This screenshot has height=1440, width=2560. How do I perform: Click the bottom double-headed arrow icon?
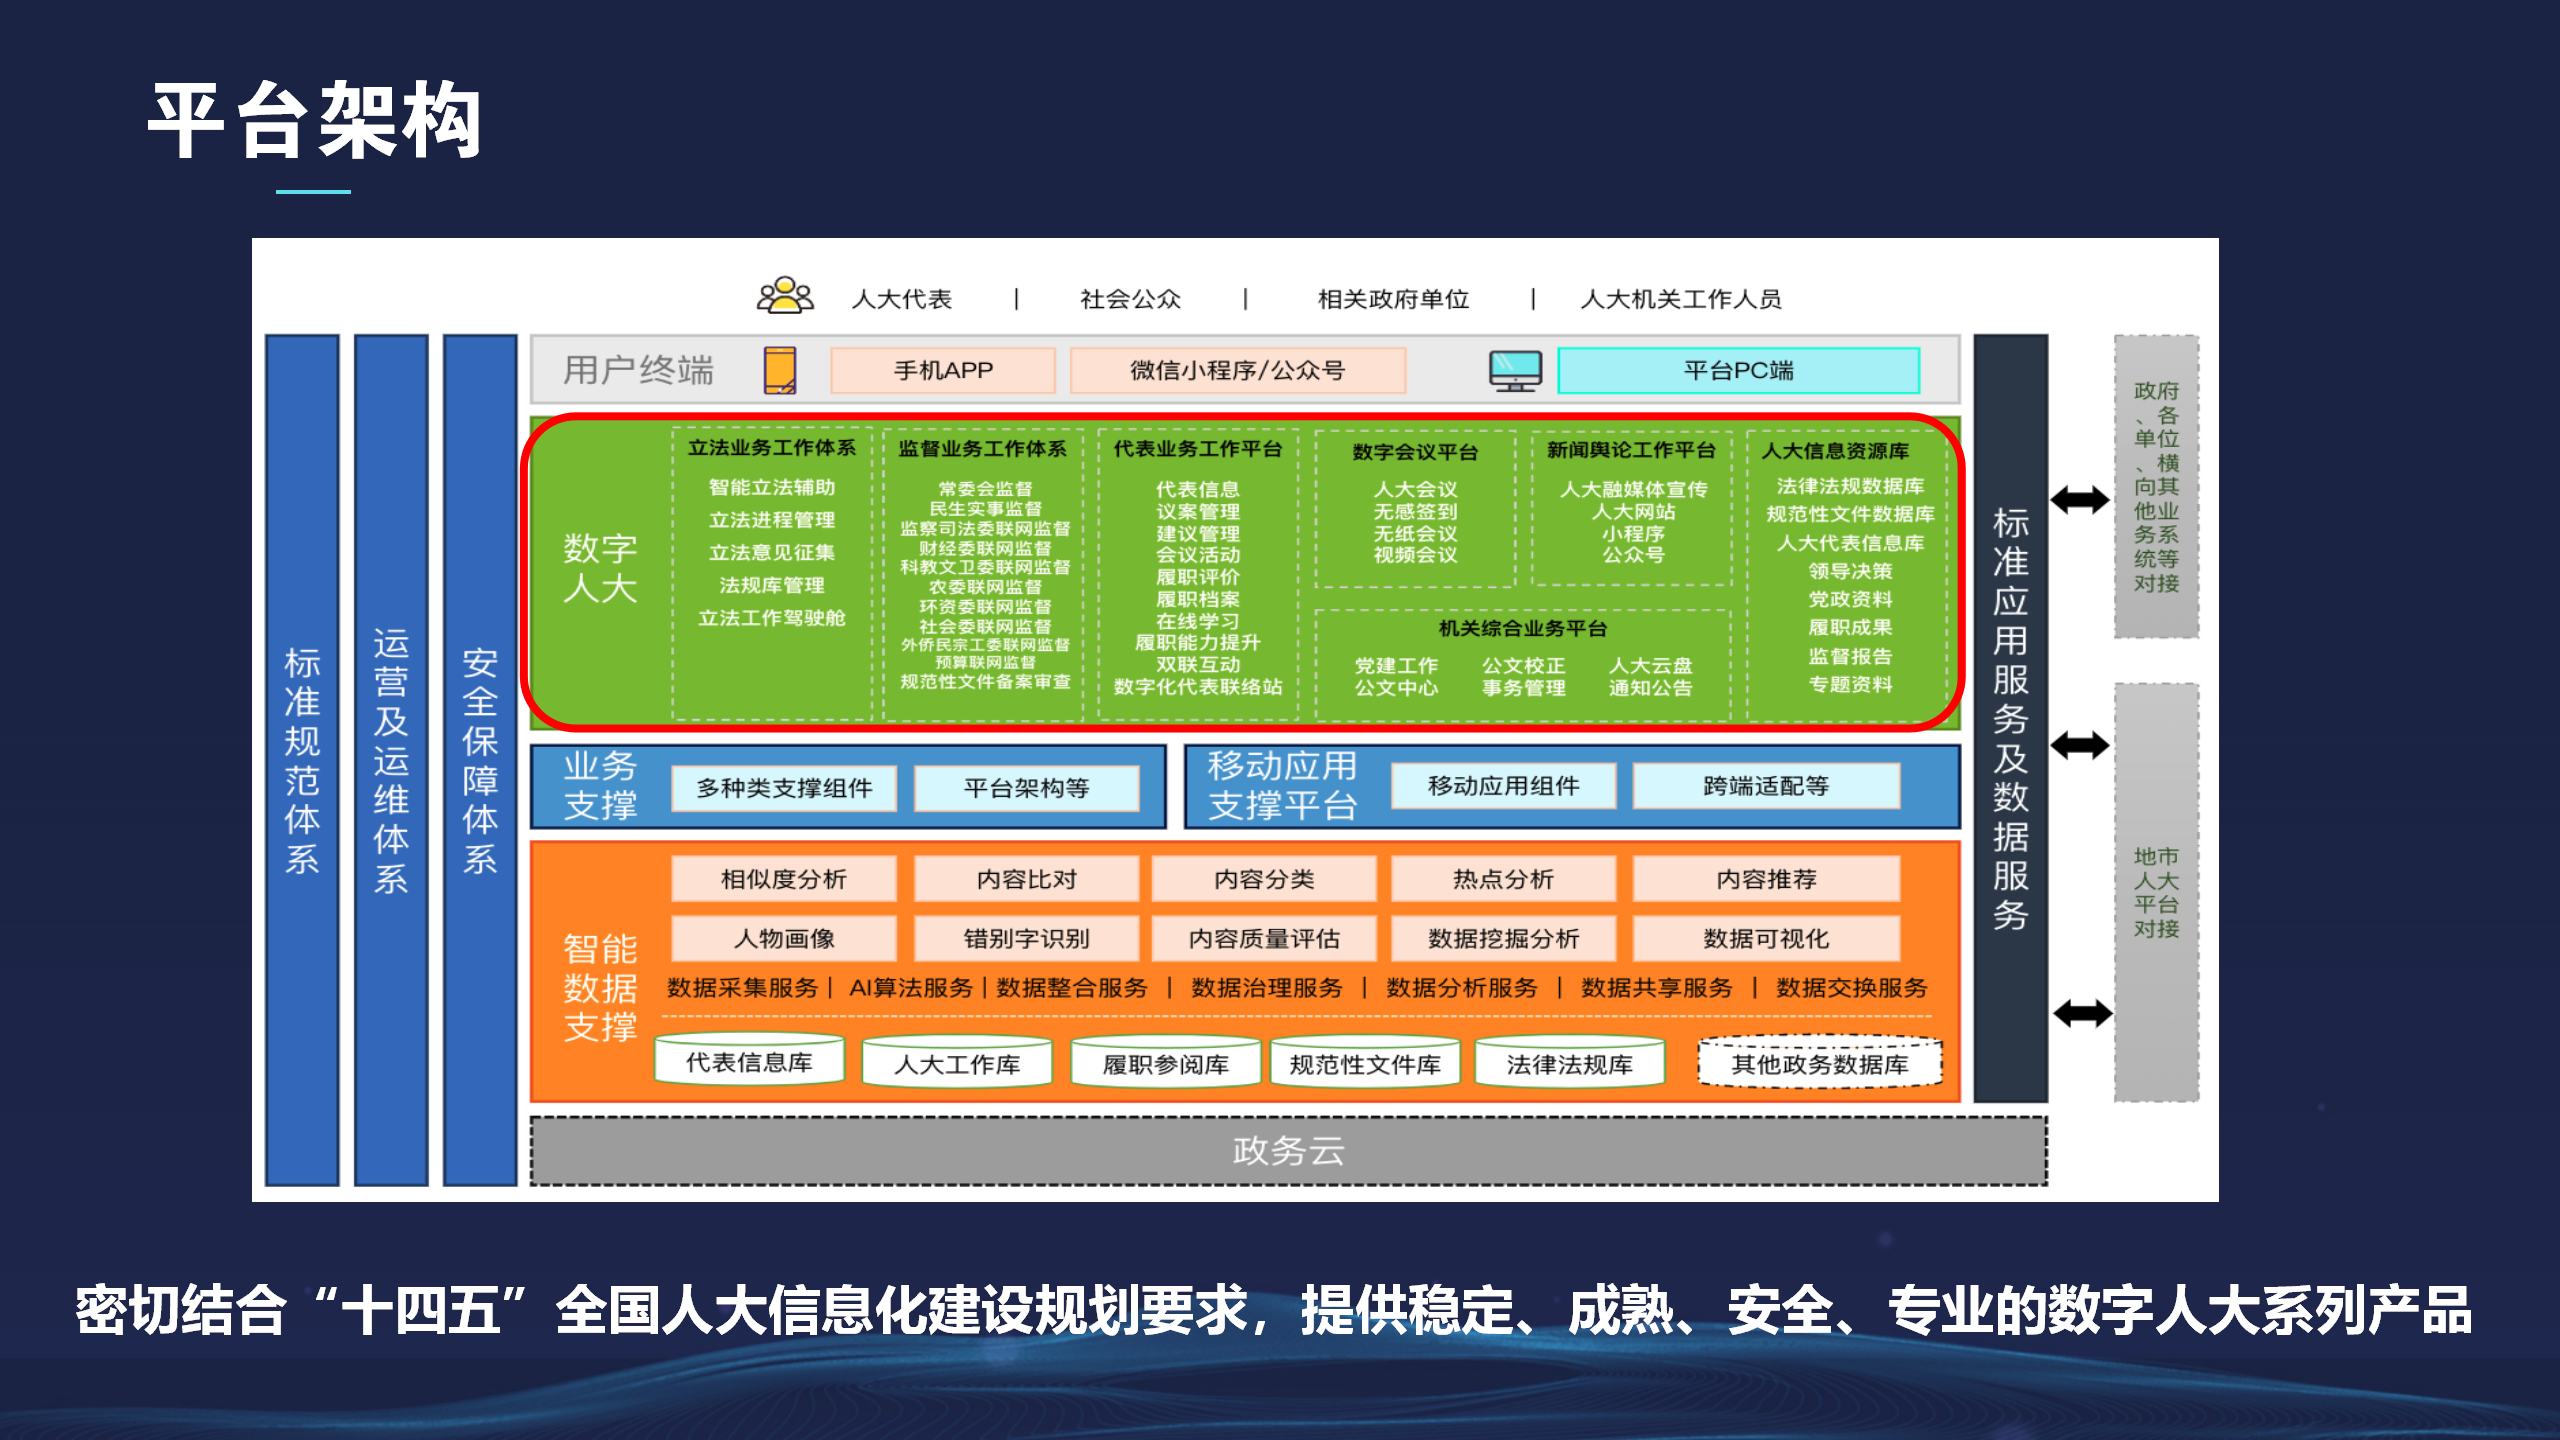[x=2082, y=1013]
